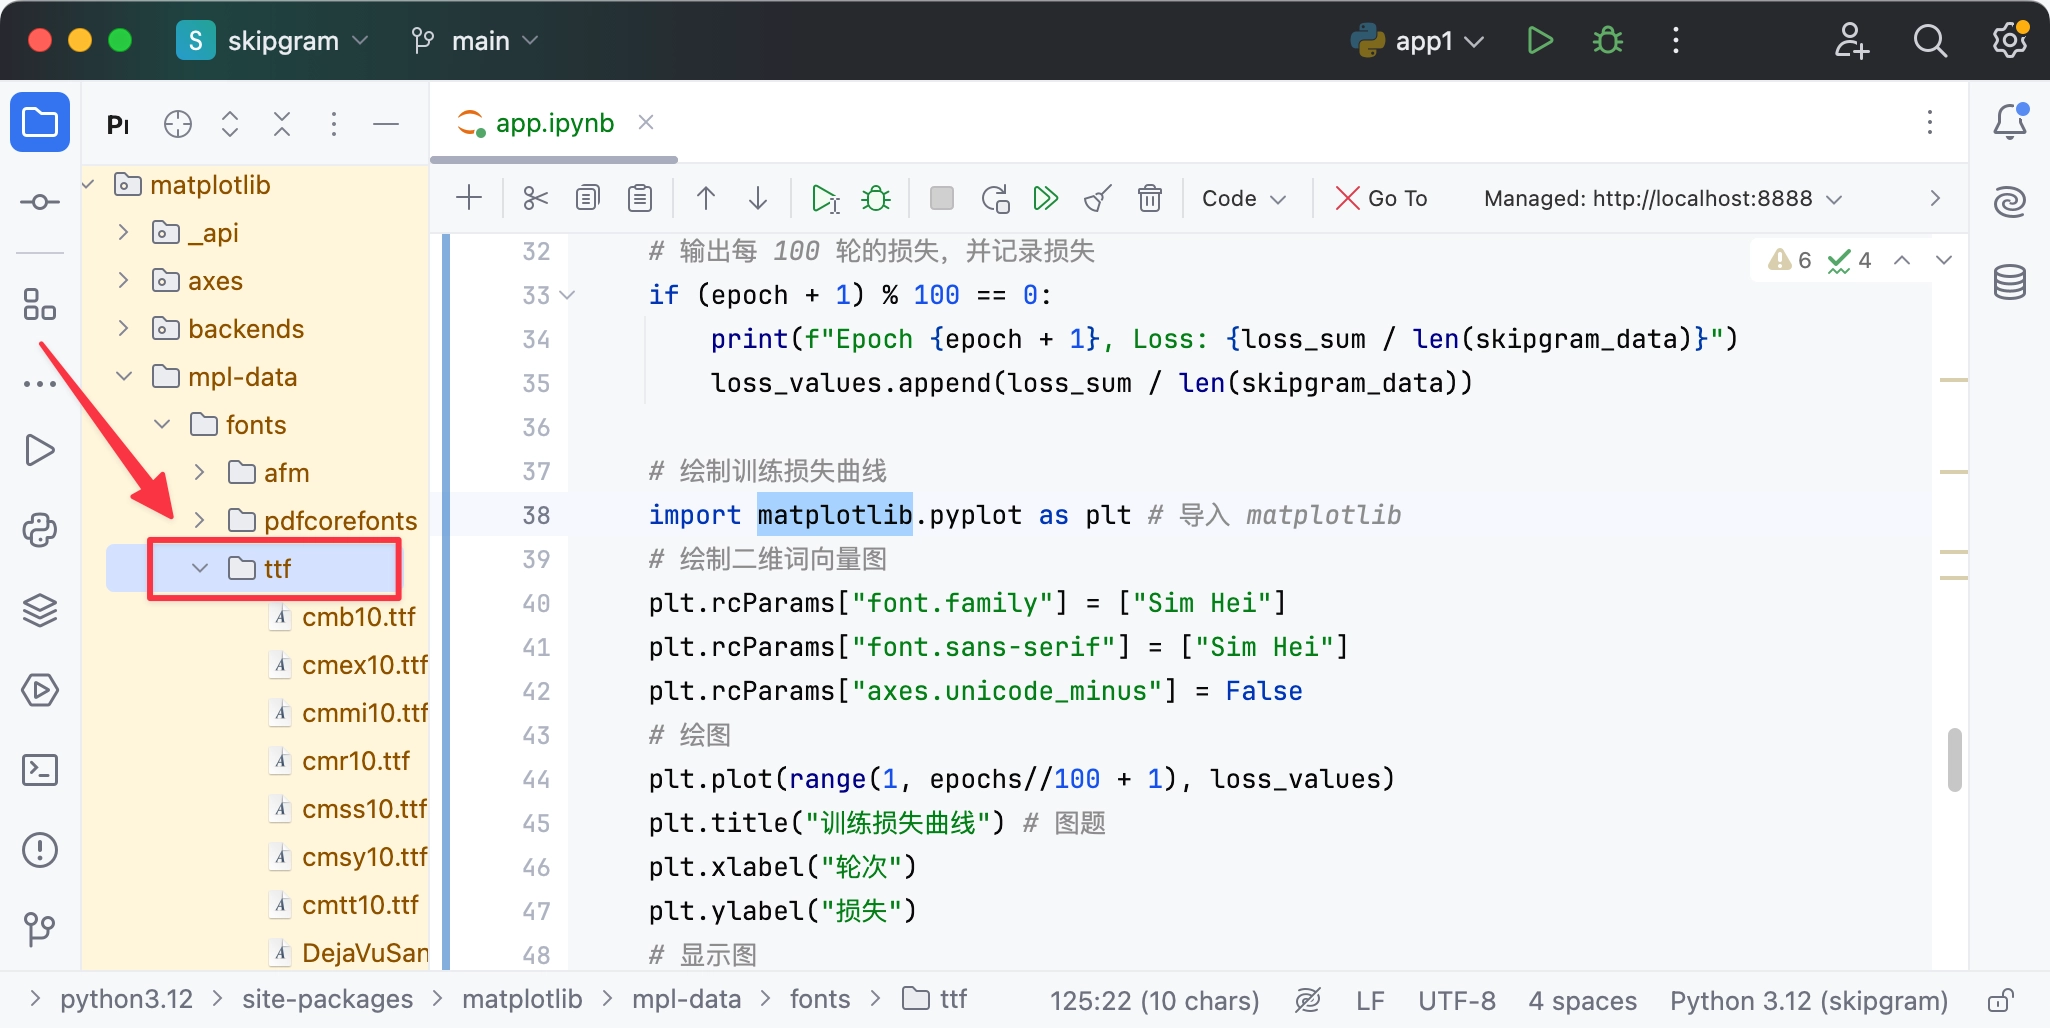Collapse the mpl-data folder

123,376
